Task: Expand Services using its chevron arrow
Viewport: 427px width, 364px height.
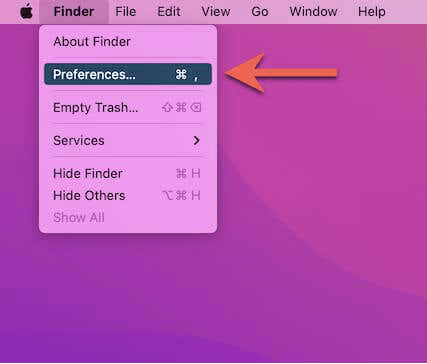Action: click(197, 141)
